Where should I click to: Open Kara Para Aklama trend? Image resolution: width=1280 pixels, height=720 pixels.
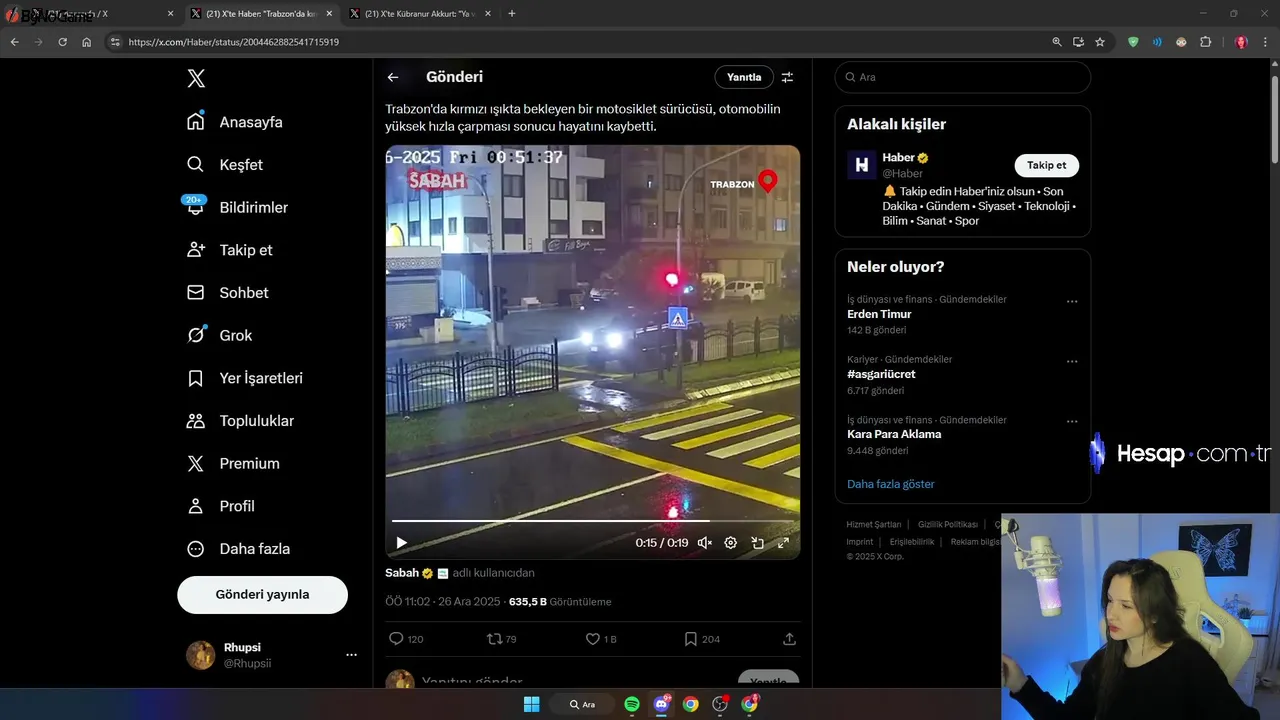(x=894, y=434)
